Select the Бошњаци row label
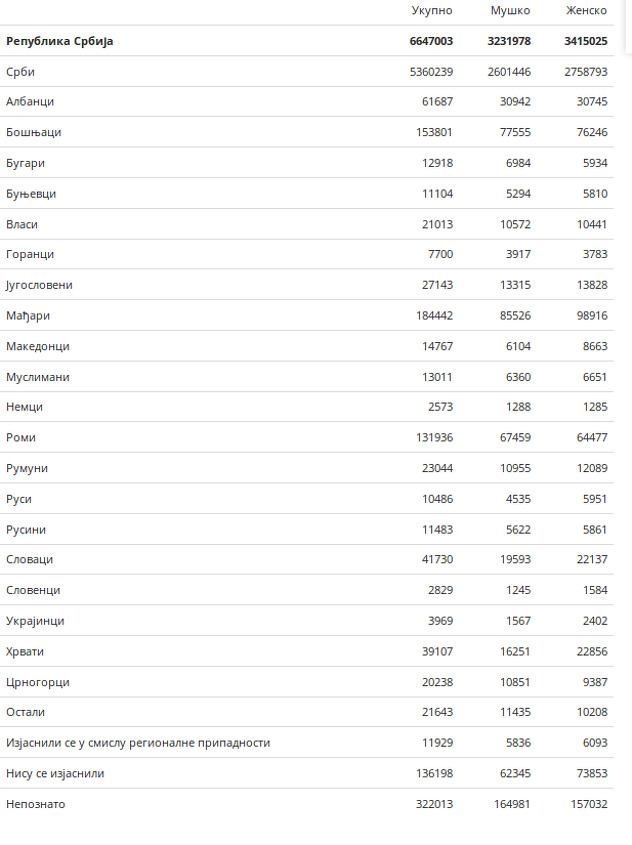The image size is (632, 845). [x=34, y=133]
